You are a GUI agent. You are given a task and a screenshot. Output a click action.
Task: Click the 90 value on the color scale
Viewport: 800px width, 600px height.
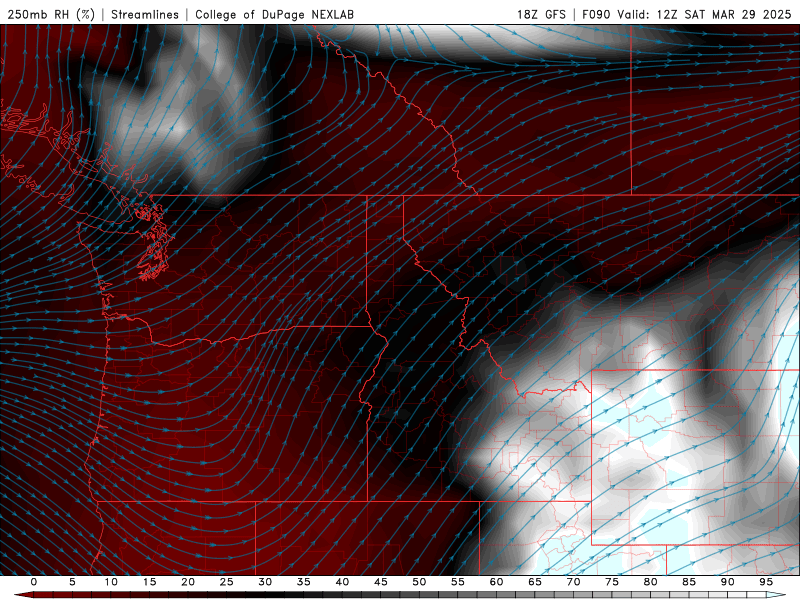[727, 582]
